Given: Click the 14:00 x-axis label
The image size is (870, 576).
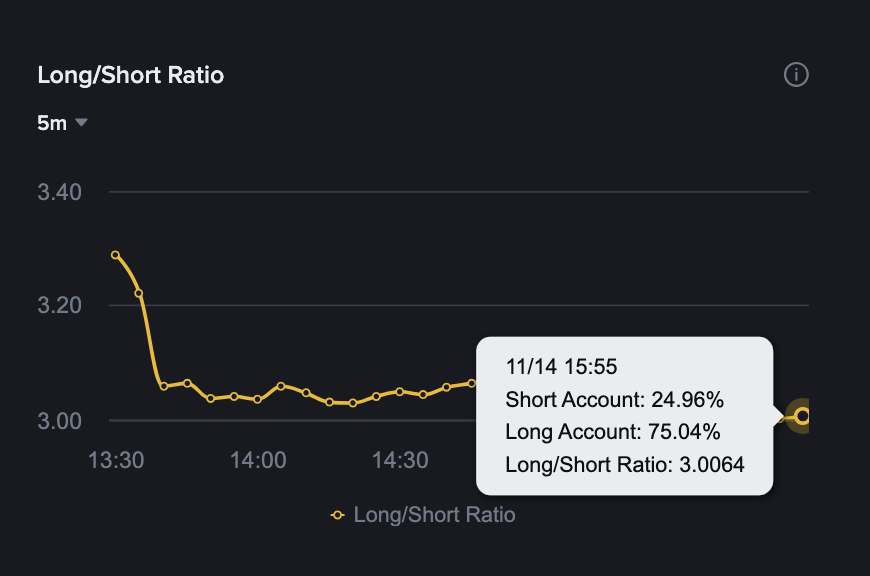Looking at the screenshot, I should pos(258,460).
